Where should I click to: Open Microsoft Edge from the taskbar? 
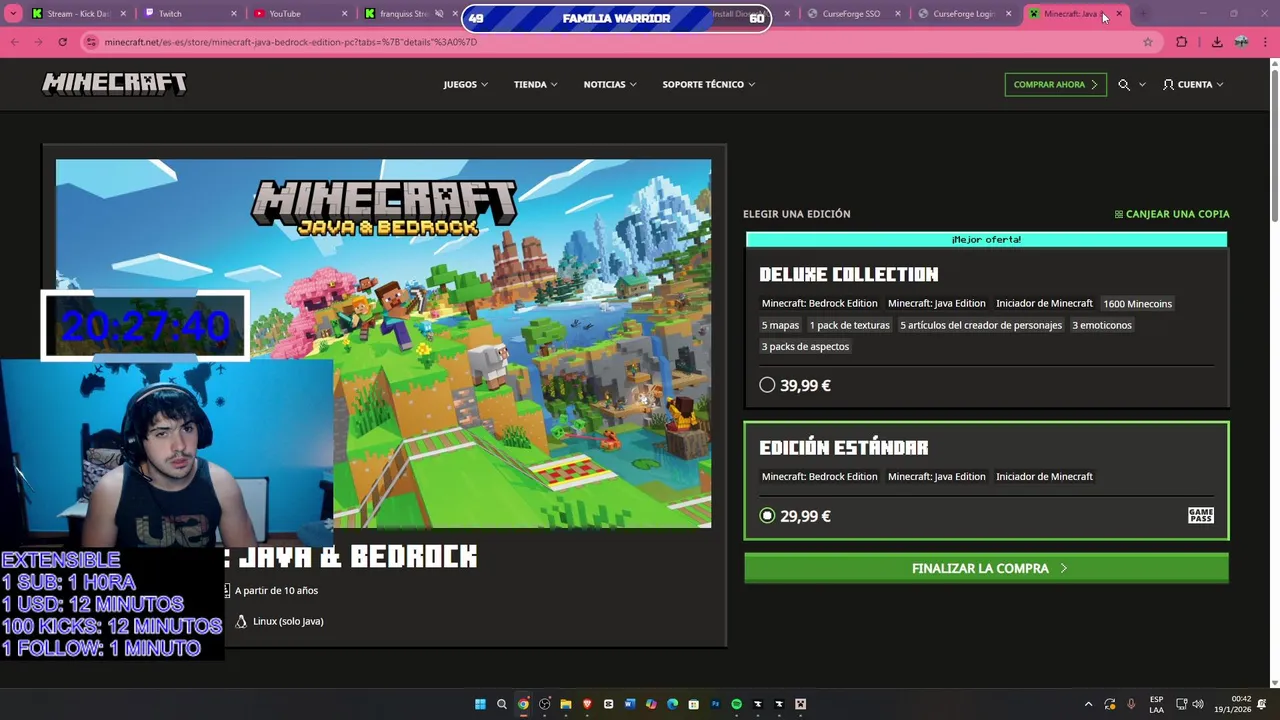pyautogui.click(x=673, y=704)
